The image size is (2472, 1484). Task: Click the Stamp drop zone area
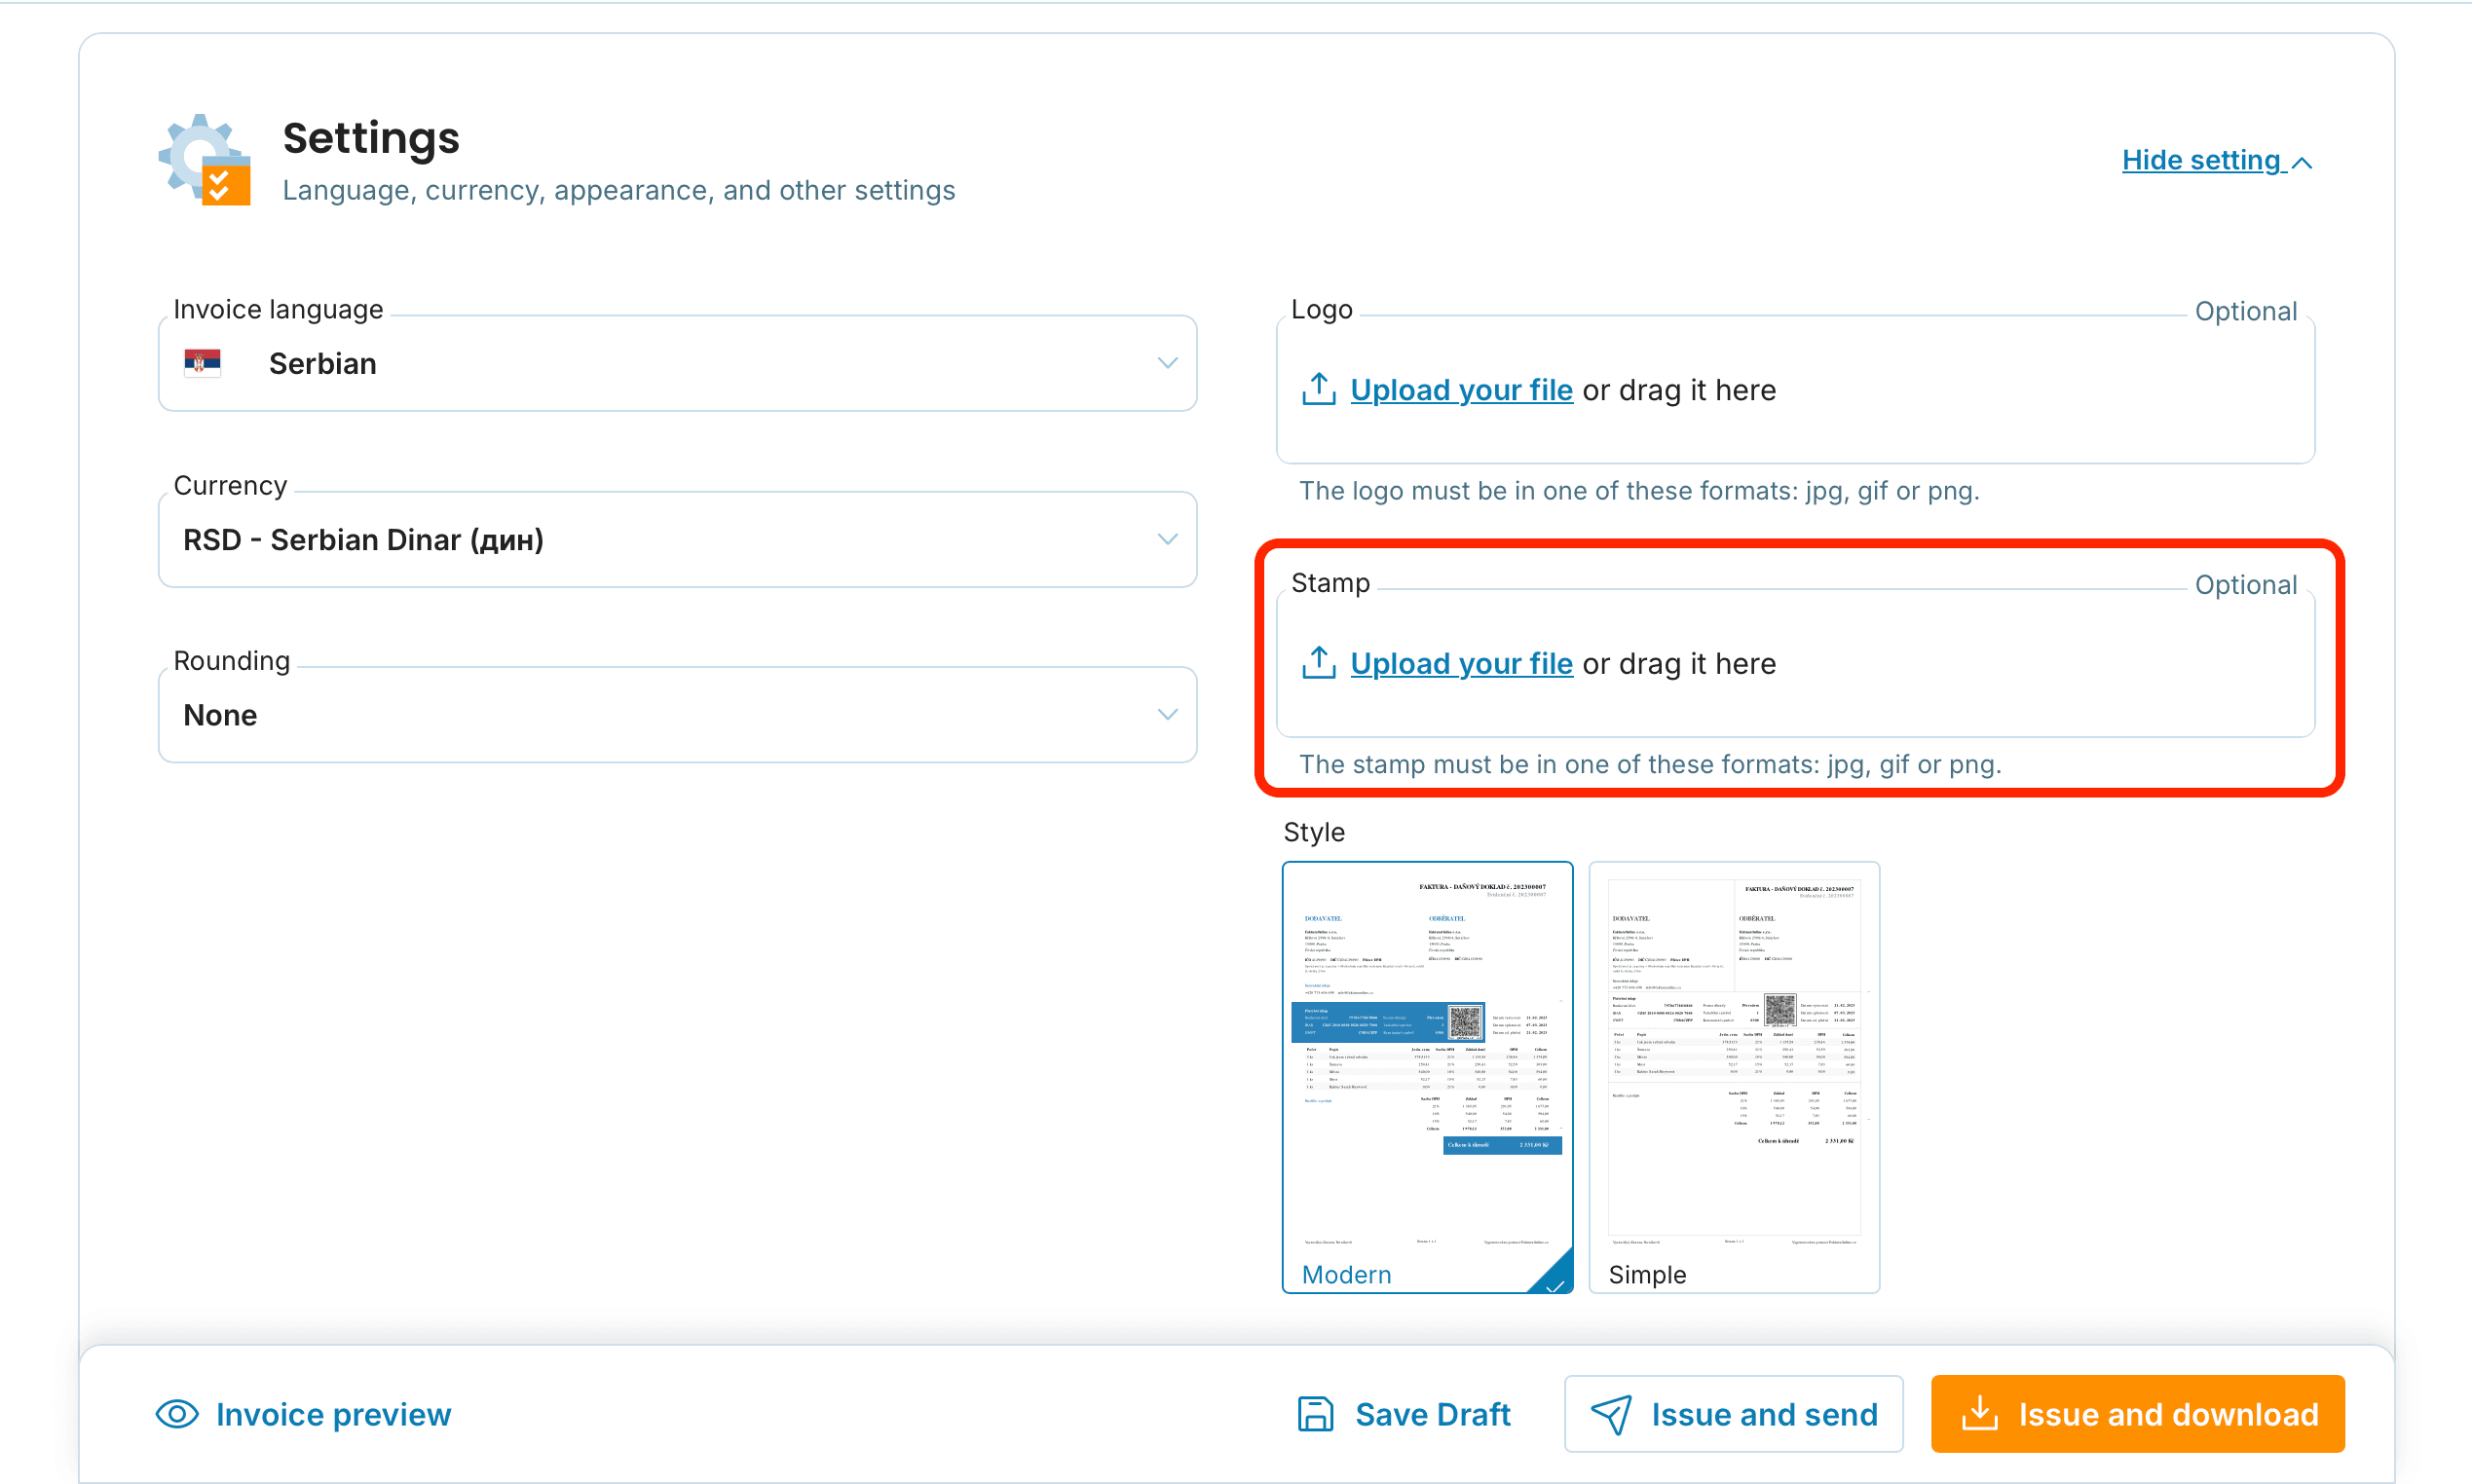tap(1796, 663)
